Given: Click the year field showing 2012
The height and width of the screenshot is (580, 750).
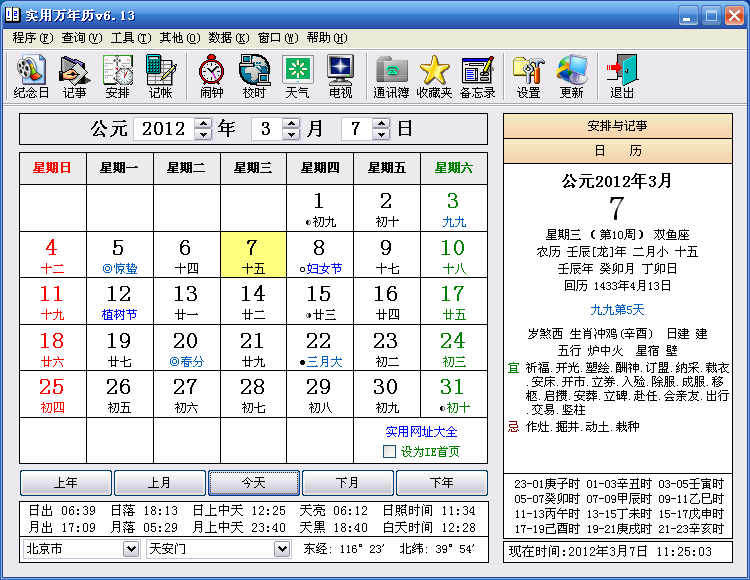Looking at the screenshot, I should 164,129.
